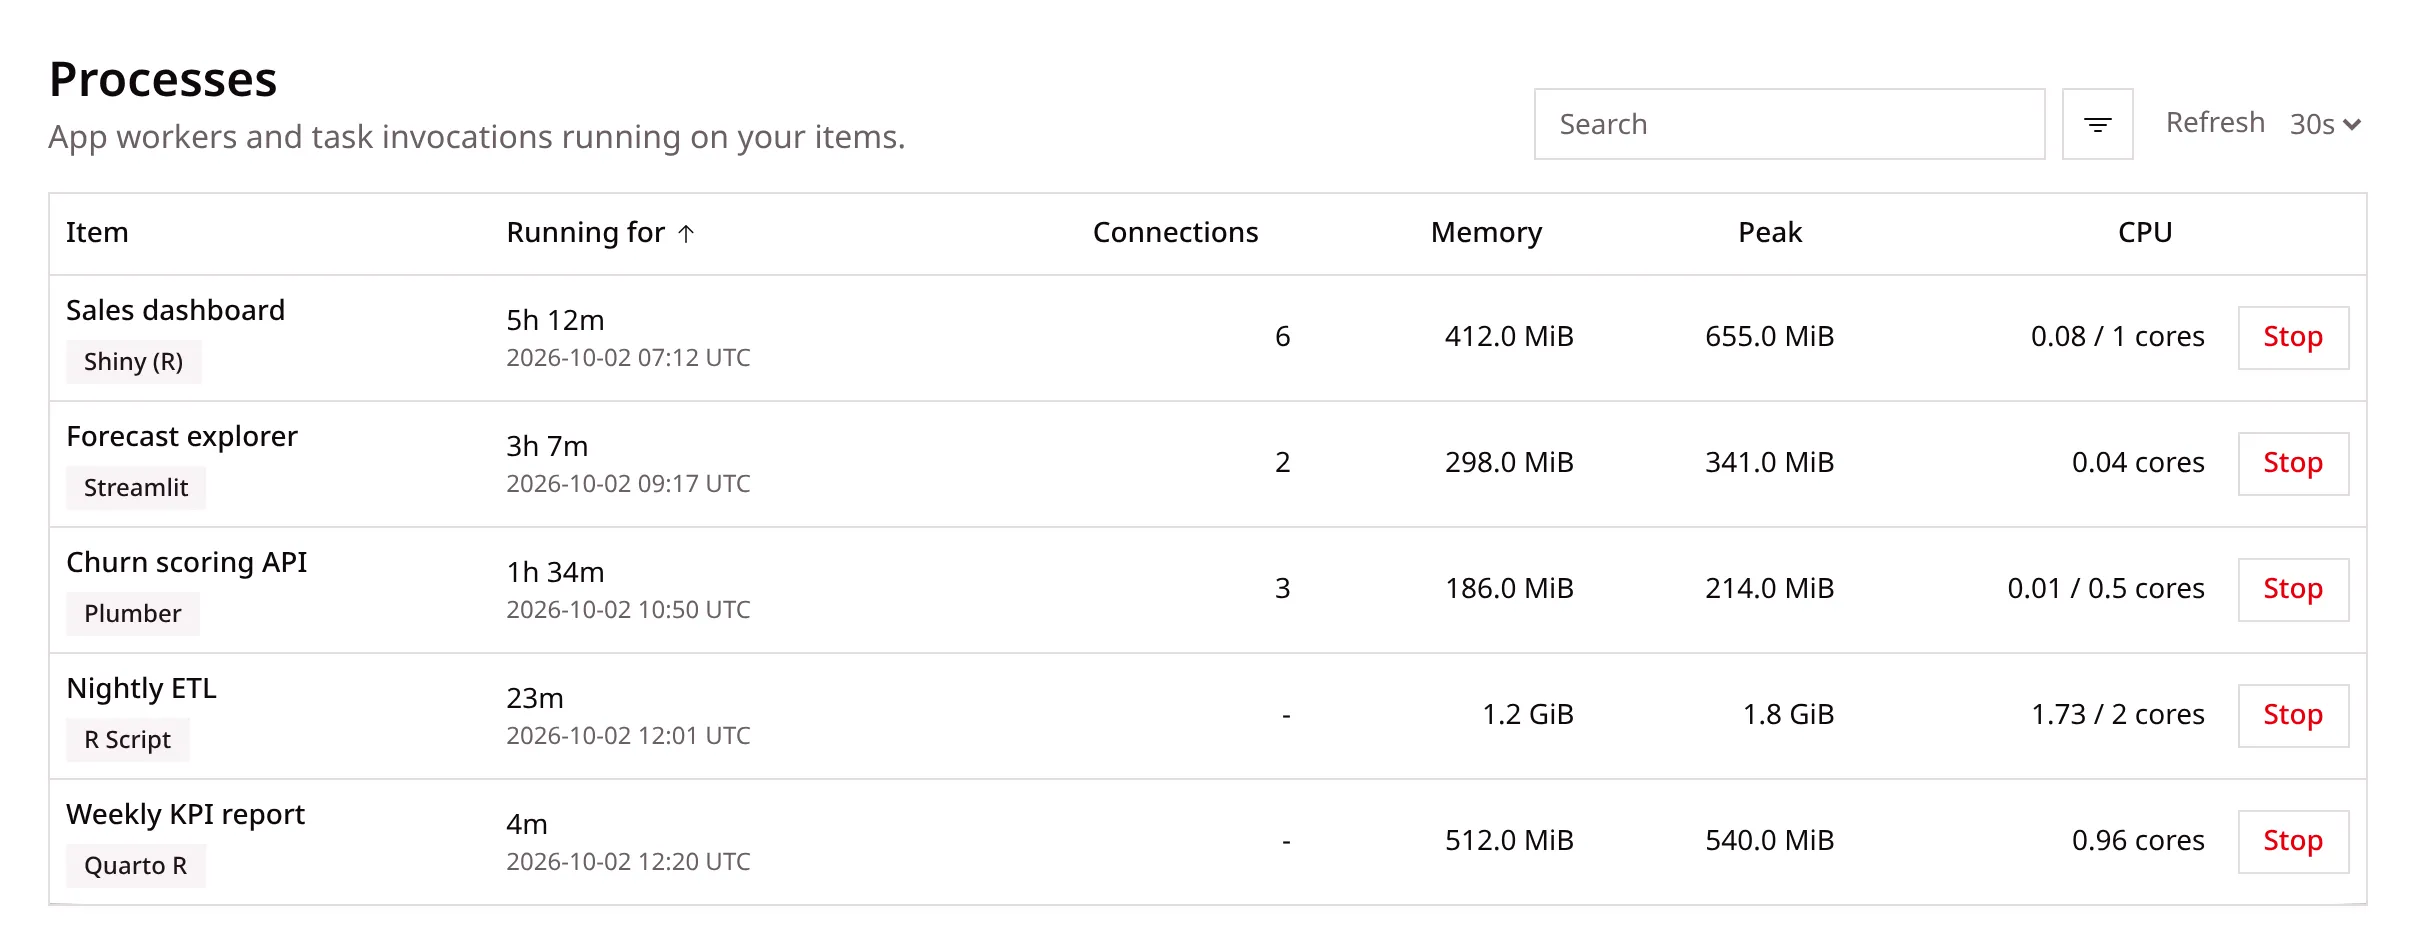Open the Nightly ETL item
This screenshot has height=952, width=2416.
click(141, 688)
